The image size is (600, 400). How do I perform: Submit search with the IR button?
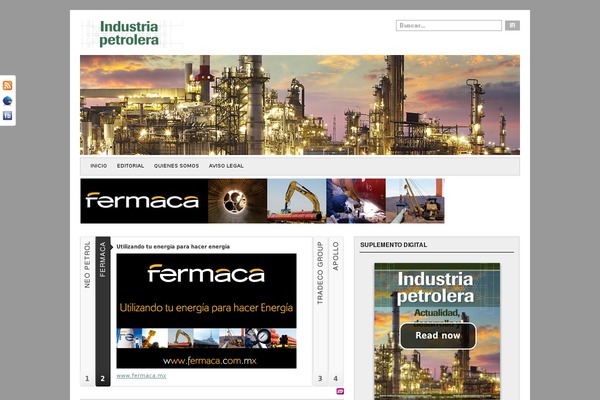(x=512, y=26)
